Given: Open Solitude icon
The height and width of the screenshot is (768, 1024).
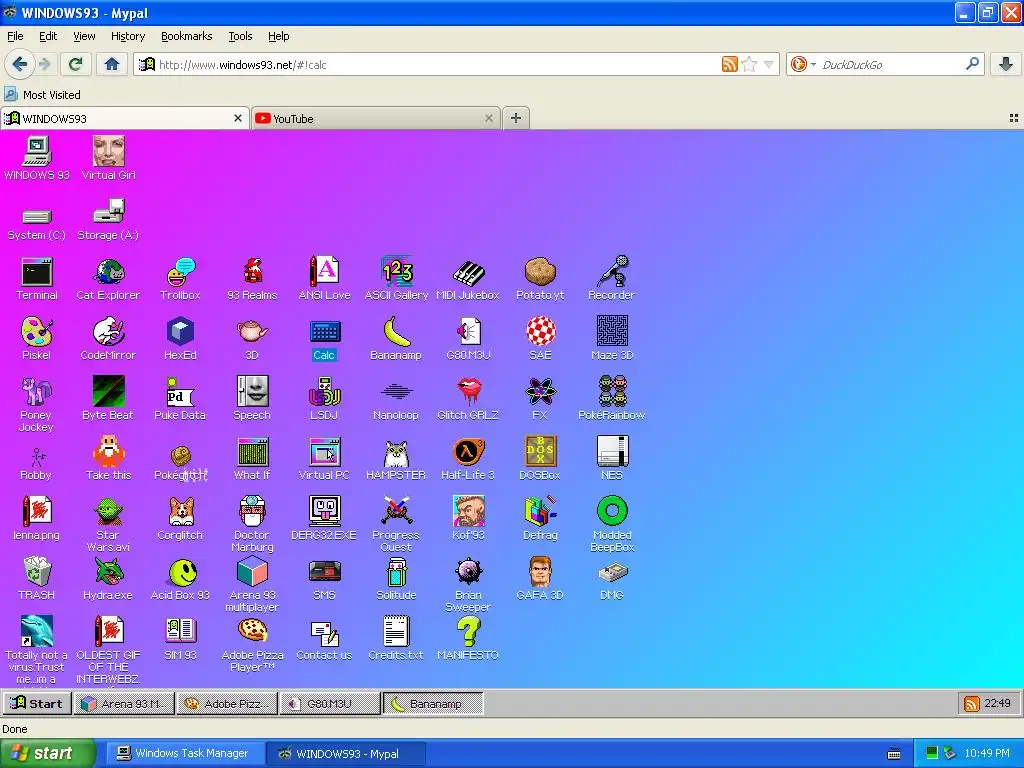Looking at the screenshot, I should click(x=396, y=579).
